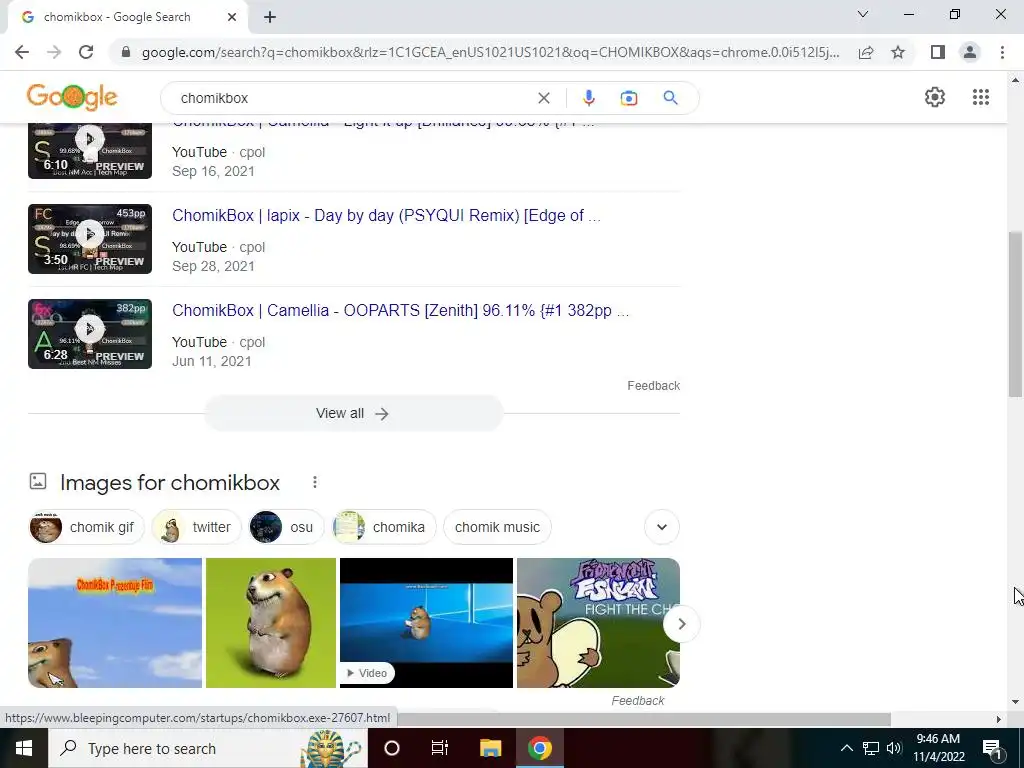The image size is (1024, 768).
Task: Play the 3:50 Day by day video thumbnail
Action: point(89,239)
